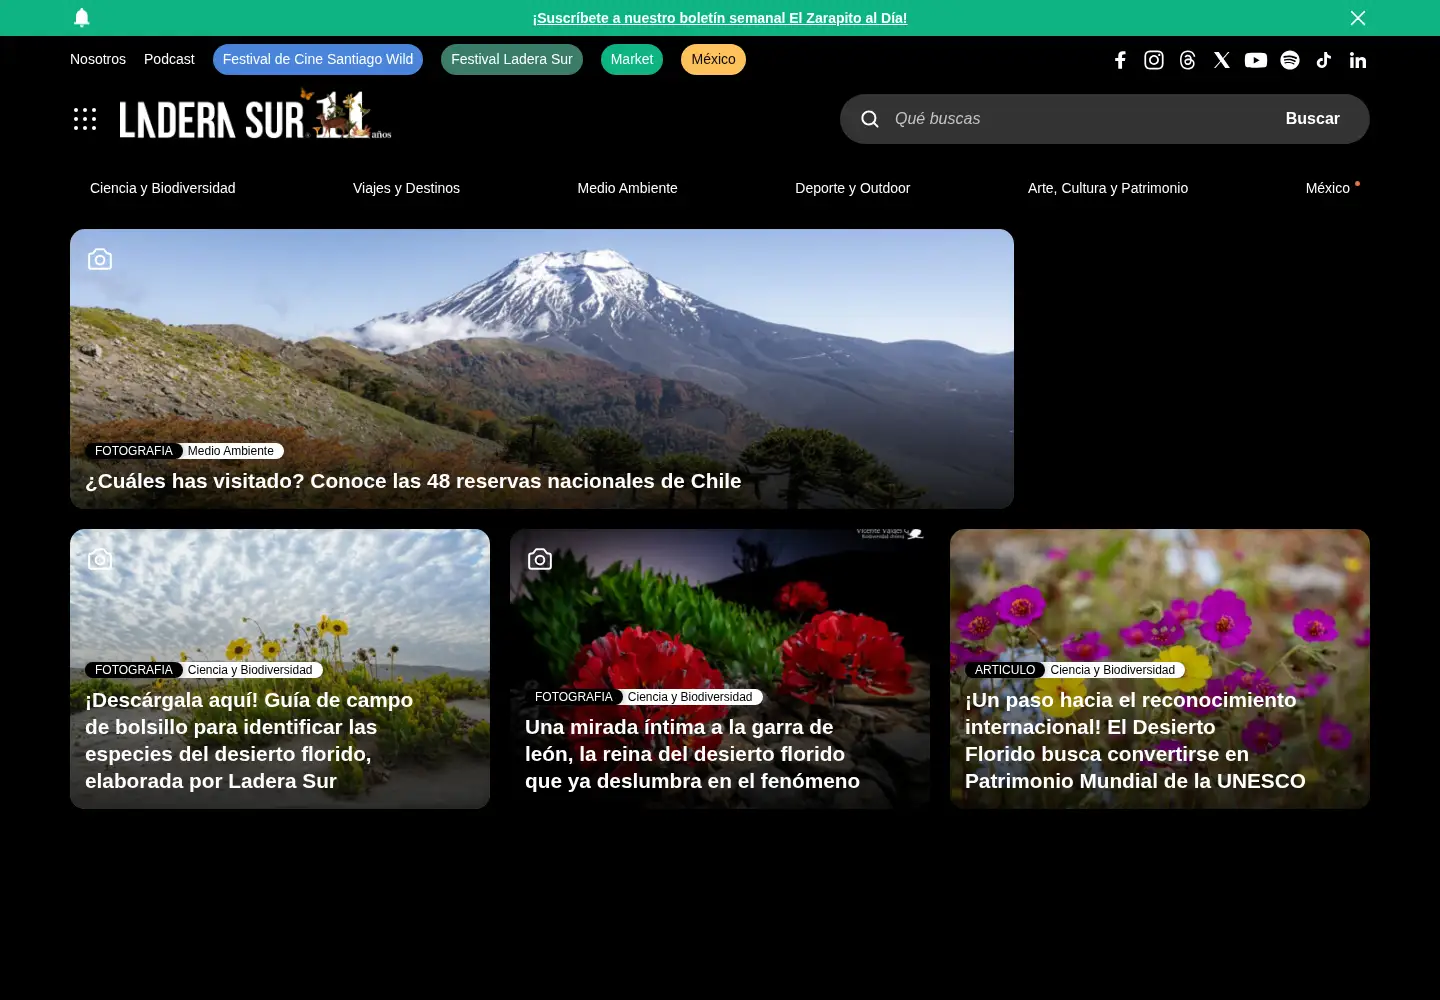Click camera icon on Guía de campo card

coord(100,559)
